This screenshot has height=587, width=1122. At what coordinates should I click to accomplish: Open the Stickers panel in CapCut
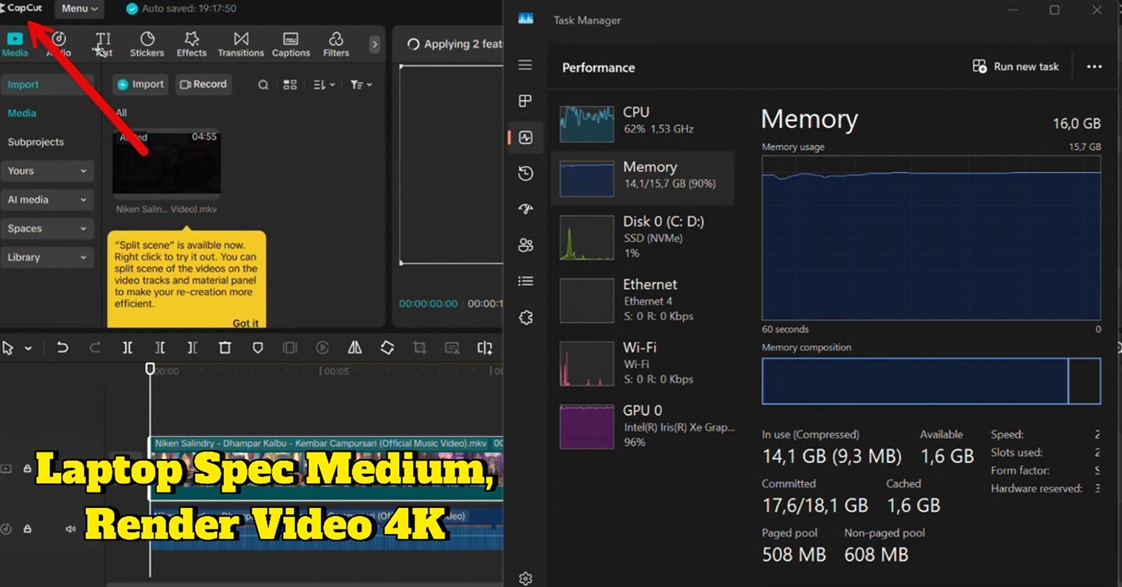[x=147, y=44]
